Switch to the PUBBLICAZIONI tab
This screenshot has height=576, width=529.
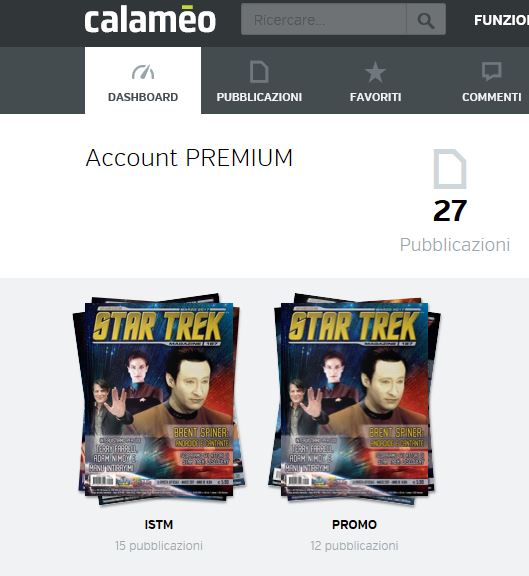259,80
